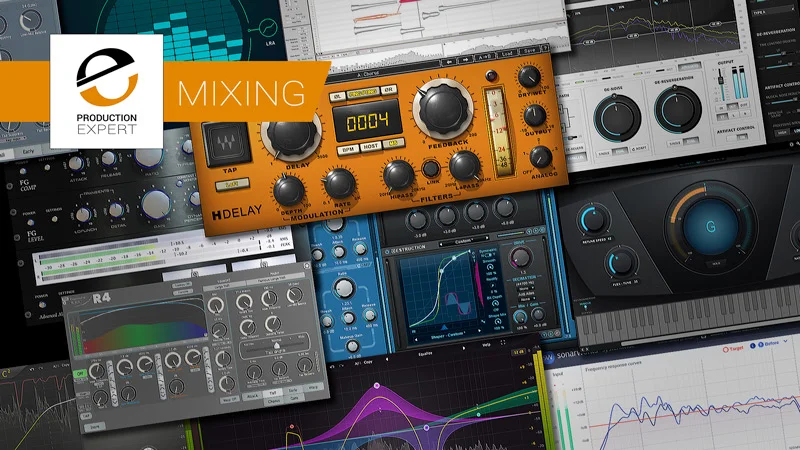This screenshot has width=800, height=450.
Task: Click the FG Comp RATIO knob
Action: pos(148,158)
